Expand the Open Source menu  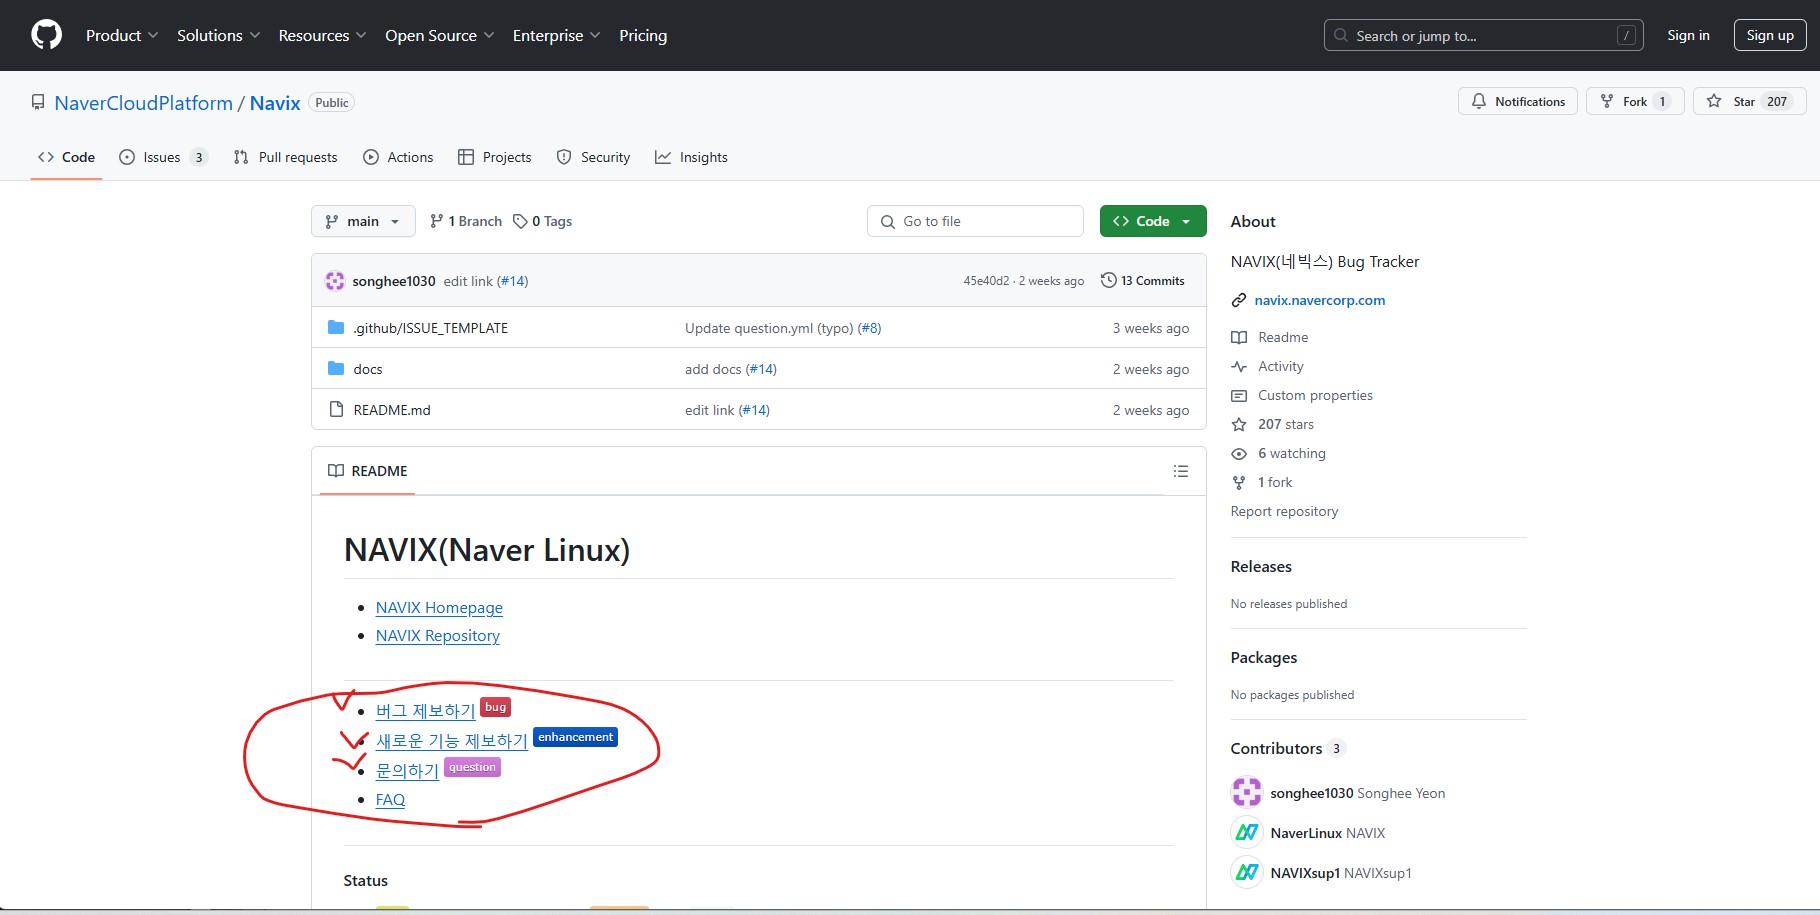coord(439,35)
